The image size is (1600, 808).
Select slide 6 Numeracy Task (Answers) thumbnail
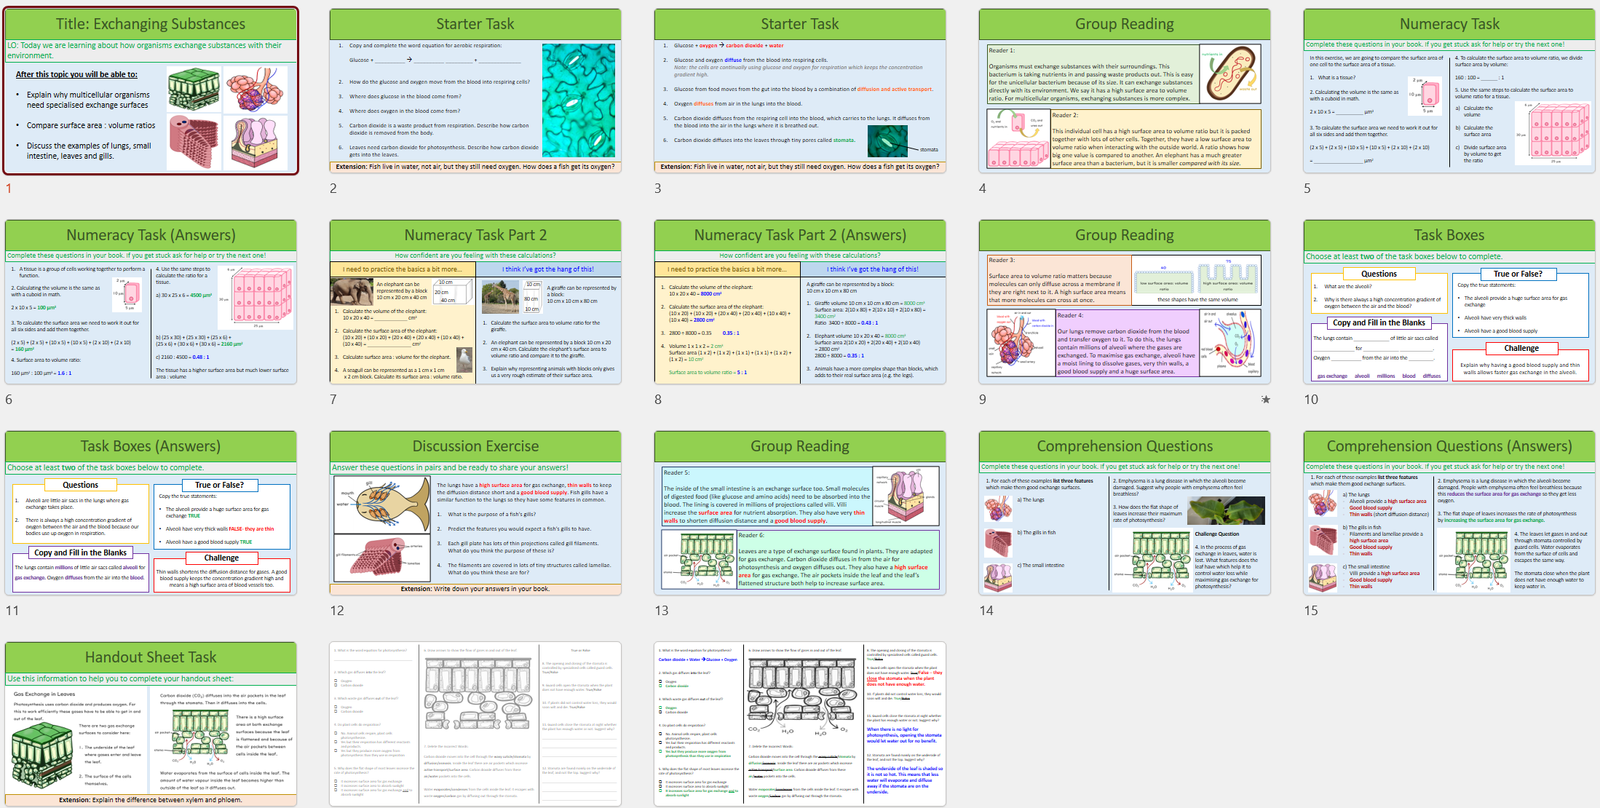(x=151, y=302)
